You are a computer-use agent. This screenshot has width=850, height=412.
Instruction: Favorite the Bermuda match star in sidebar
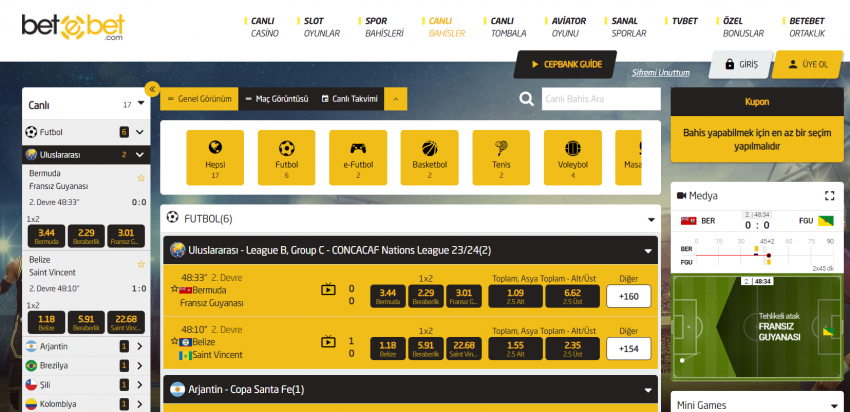click(141, 179)
